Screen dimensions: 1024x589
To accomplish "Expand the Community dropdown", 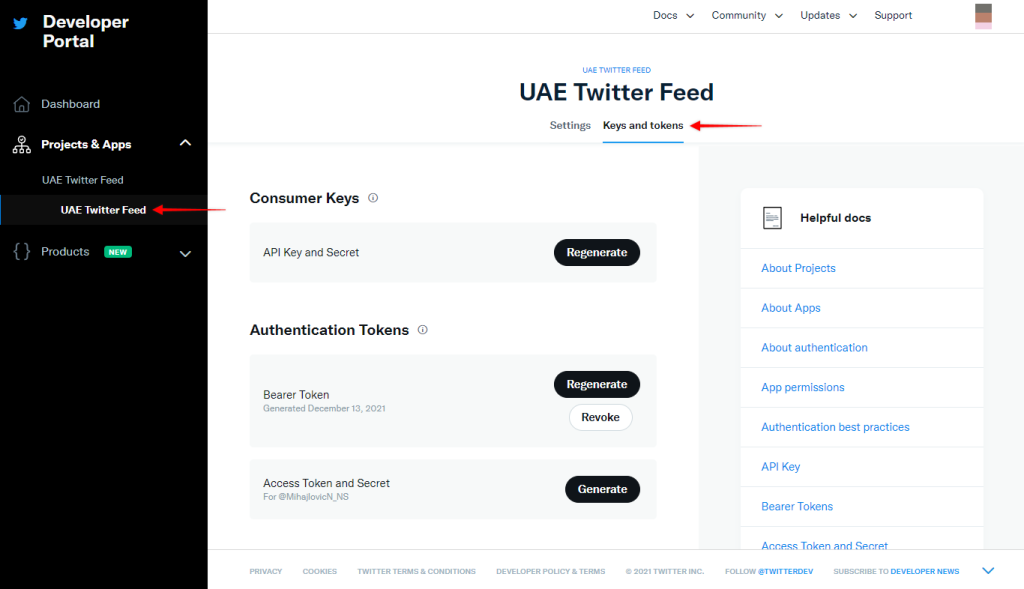I will coord(741,15).
